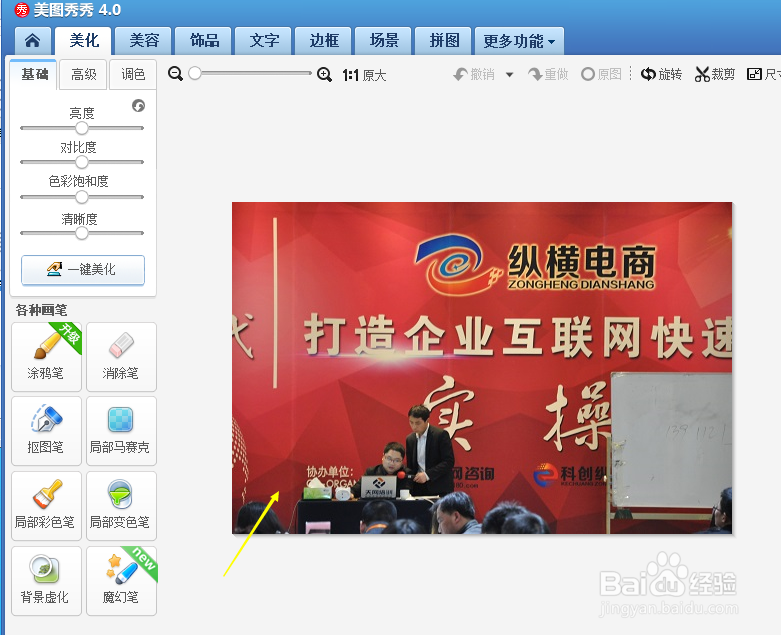Open the 场景 tab

pyautogui.click(x=384, y=40)
